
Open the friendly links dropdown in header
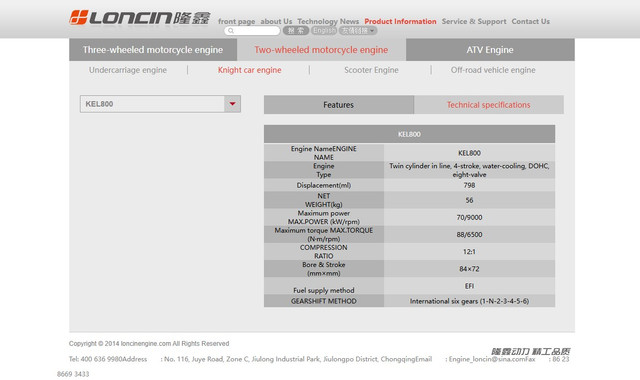358,31
